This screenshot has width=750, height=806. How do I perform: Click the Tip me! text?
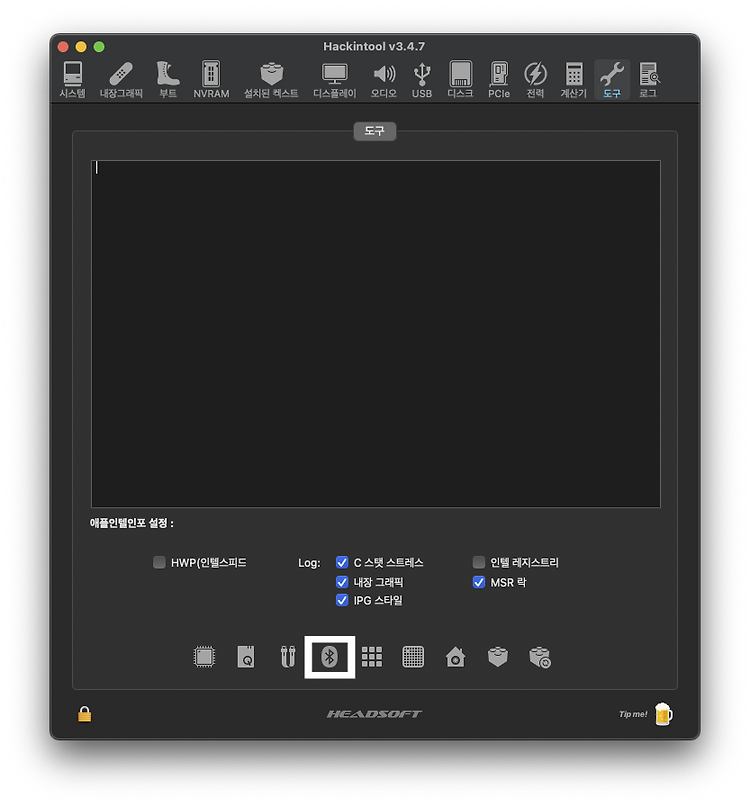pyautogui.click(x=633, y=713)
